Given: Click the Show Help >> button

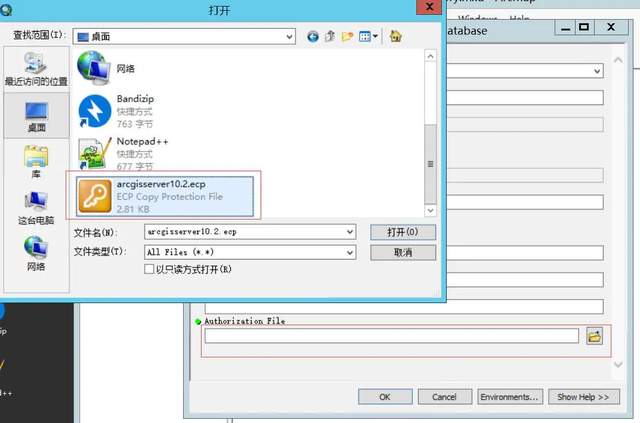Looking at the screenshot, I should (584, 397).
